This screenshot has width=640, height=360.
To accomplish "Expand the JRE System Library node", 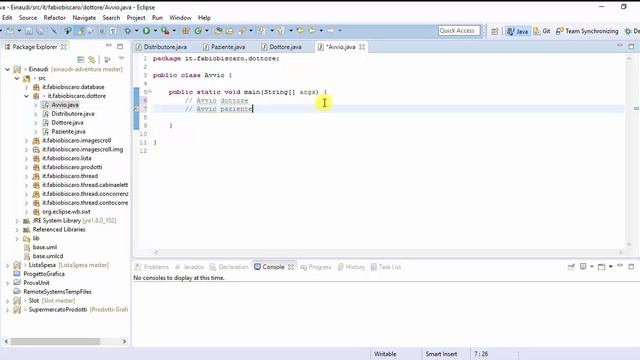I will pyautogui.click(x=17, y=221).
